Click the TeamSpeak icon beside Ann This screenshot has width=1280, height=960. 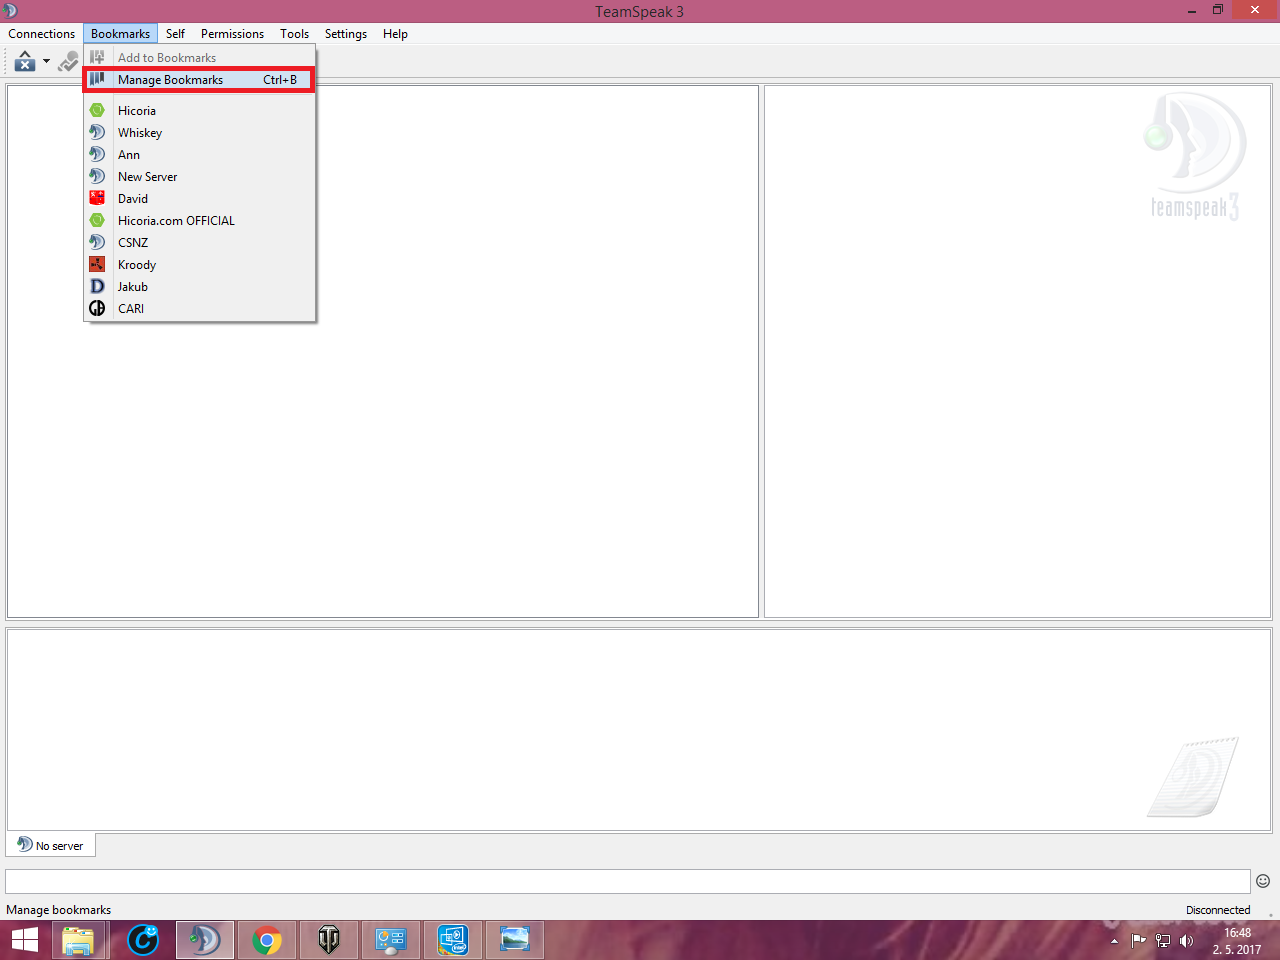pos(97,154)
